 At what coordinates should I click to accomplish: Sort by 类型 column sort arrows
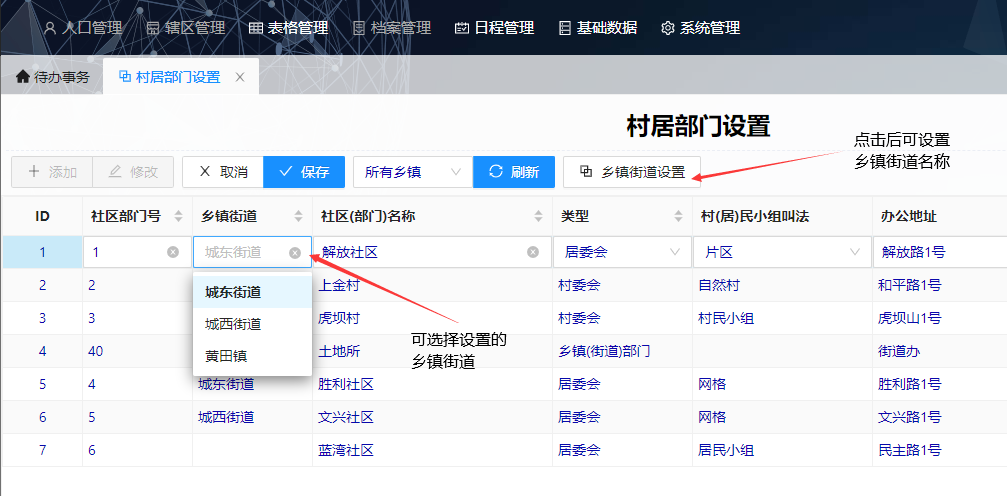678,216
